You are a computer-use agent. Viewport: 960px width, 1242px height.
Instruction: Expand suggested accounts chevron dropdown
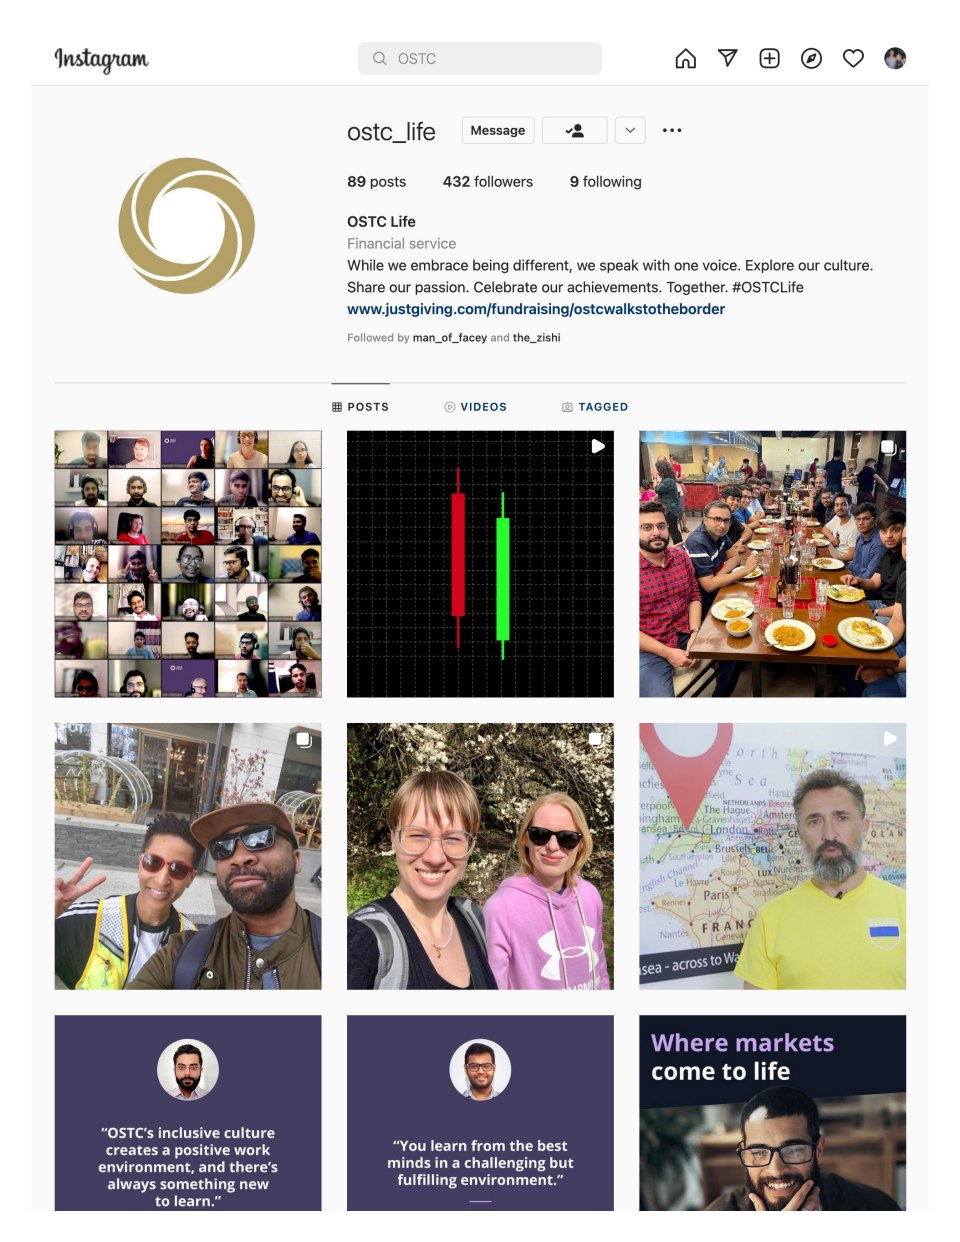[630, 130]
